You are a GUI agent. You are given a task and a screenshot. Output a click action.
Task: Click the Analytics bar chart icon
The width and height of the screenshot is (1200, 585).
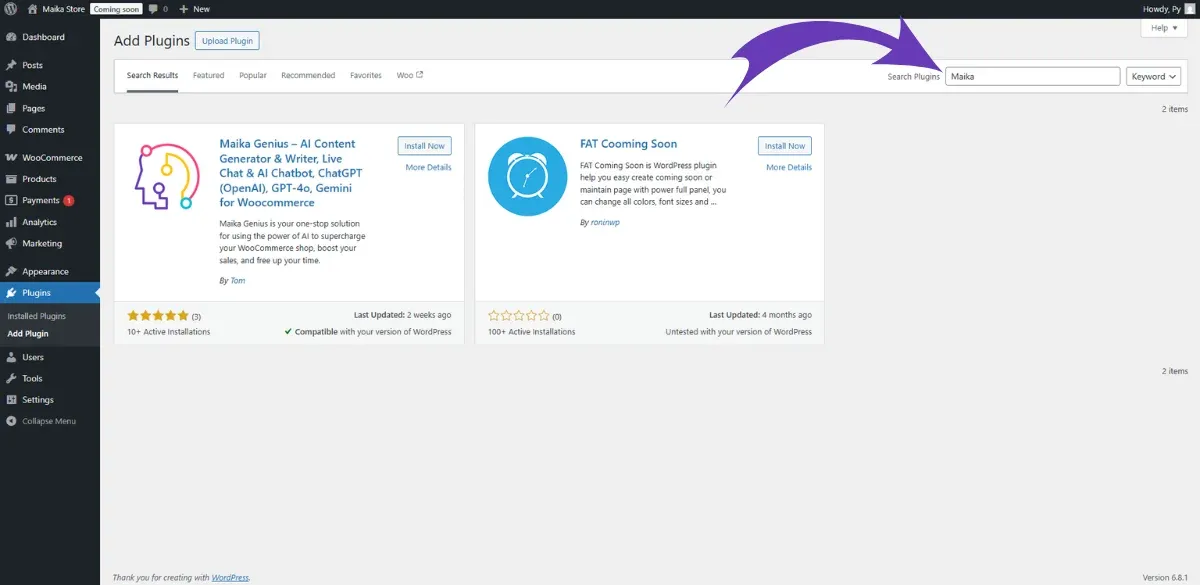click(11, 222)
